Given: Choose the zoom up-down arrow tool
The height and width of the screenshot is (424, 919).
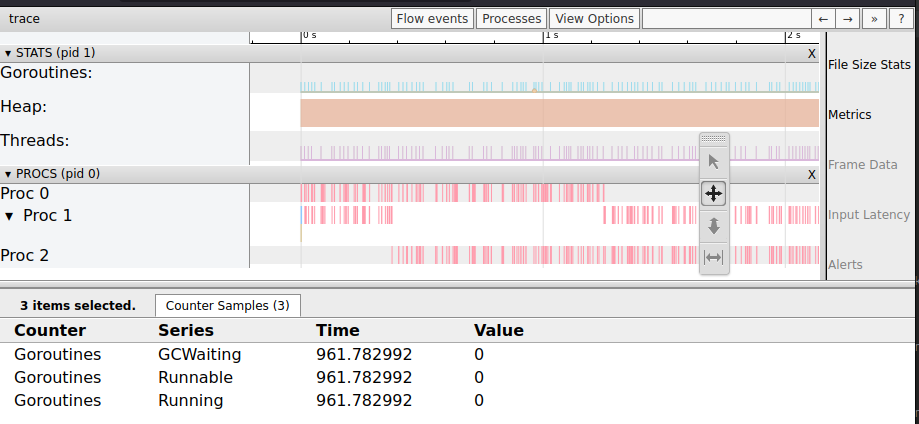Looking at the screenshot, I should click(714, 226).
